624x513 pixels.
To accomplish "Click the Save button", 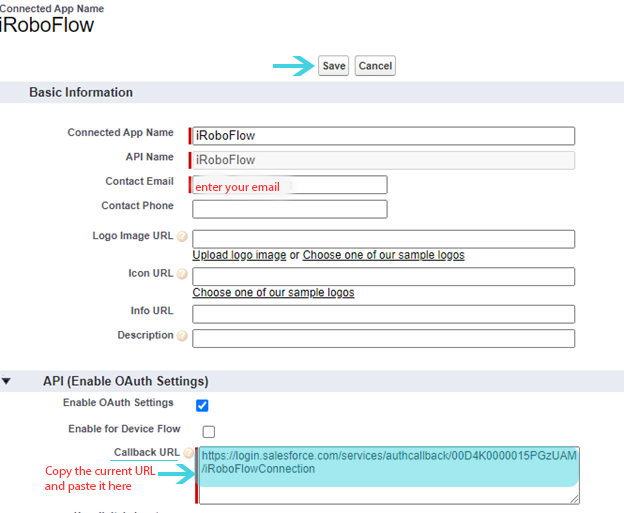I will coord(333,66).
